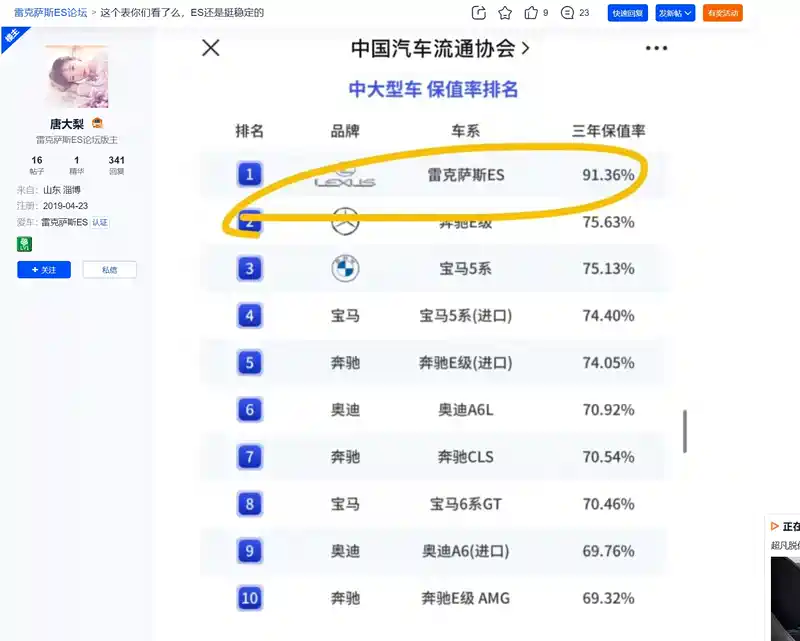
Task: Click the orange badge next to 唐大梨
Action: [x=97, y=123]
